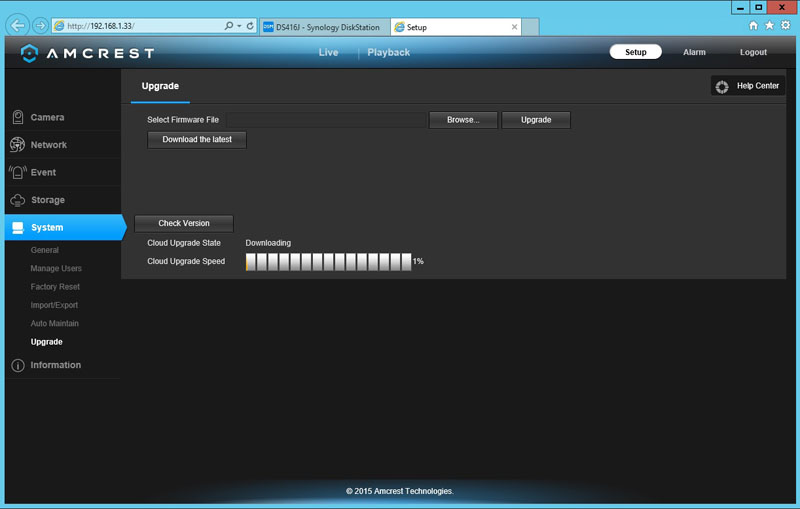Maximize the browser window
800x509 pixels.
tap(758, 7)
